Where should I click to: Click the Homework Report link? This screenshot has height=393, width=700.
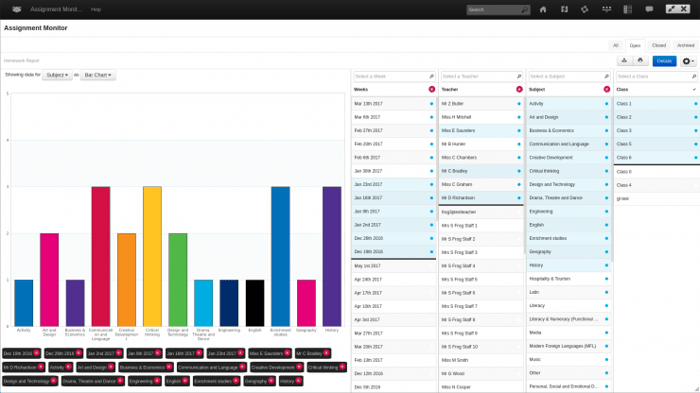click(21, 60)
